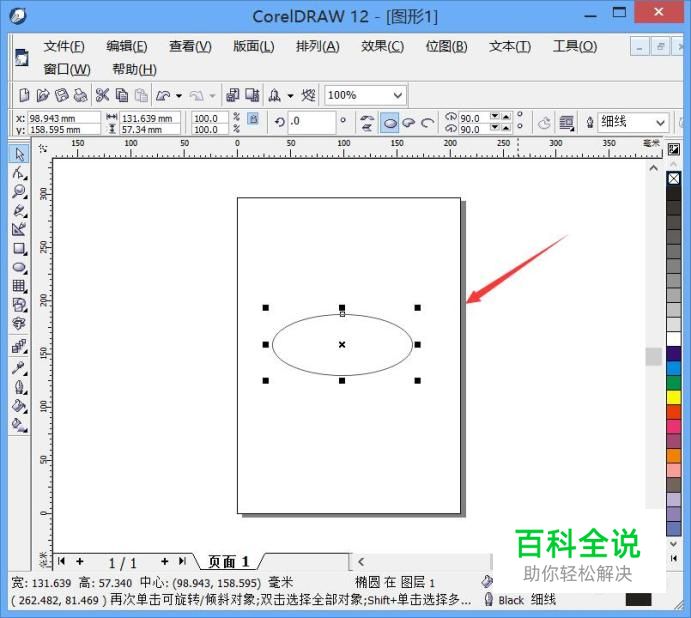Copy the selection to clipboard
This screenshot has width=691, height=618.
(x=122, y=95)
